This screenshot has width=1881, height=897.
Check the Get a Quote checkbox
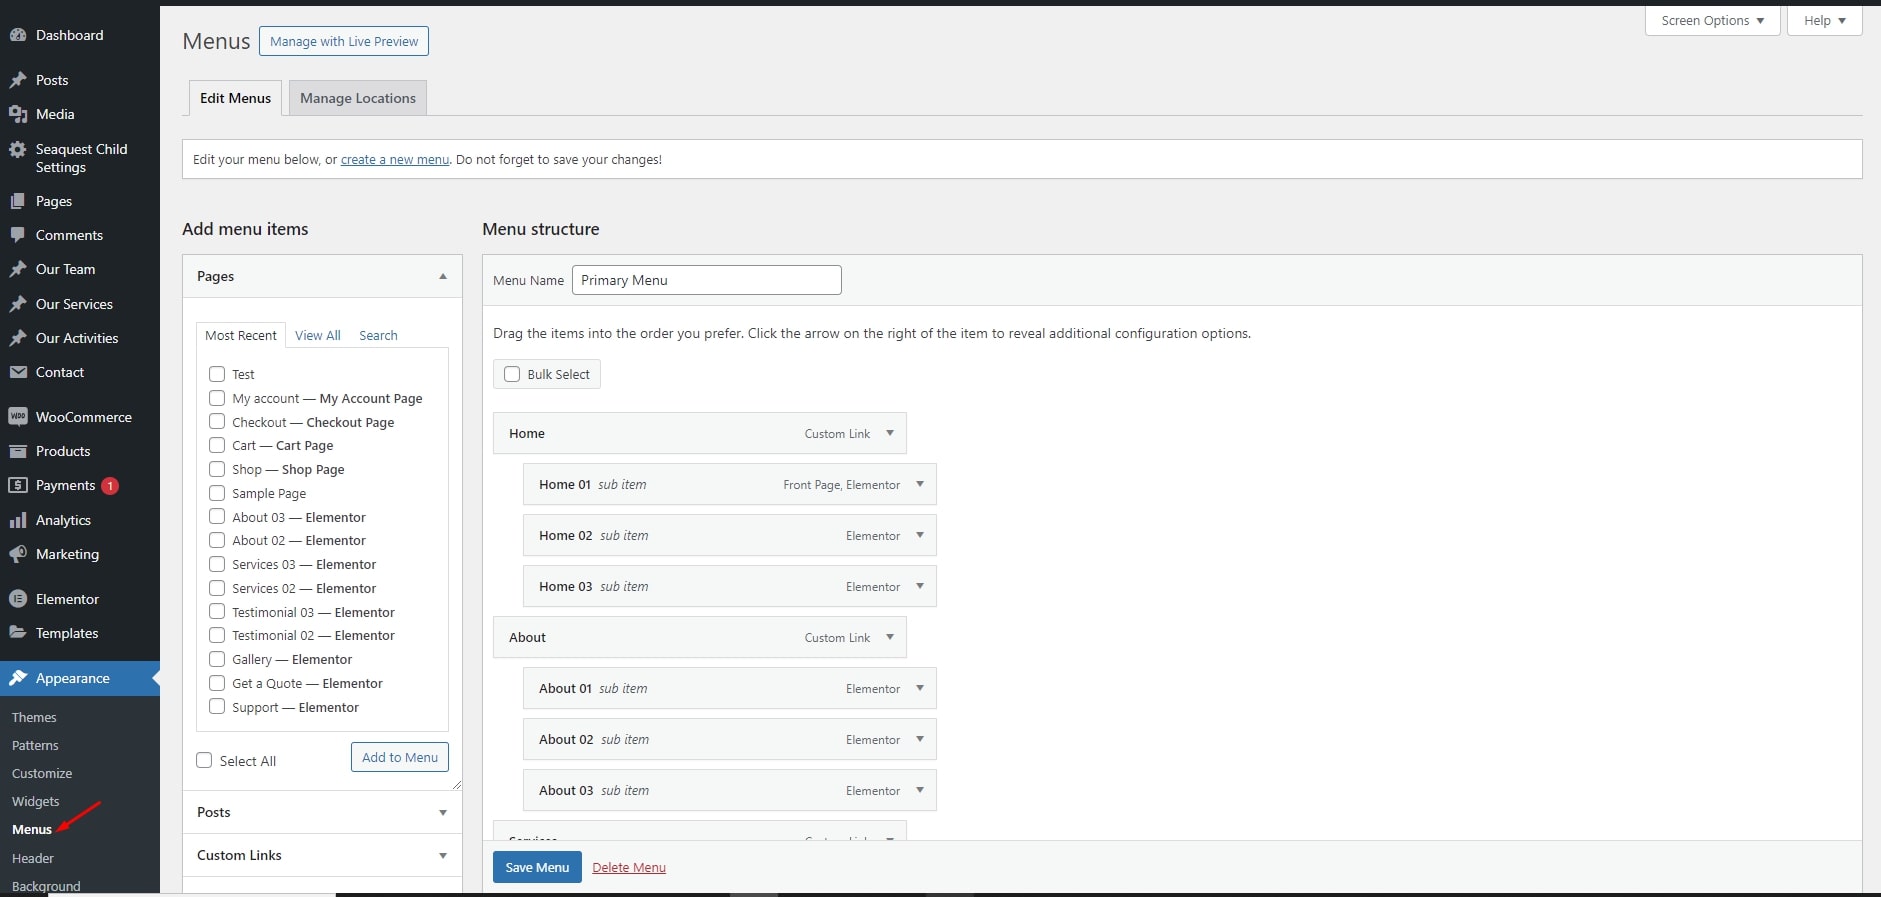coord(217,683)
